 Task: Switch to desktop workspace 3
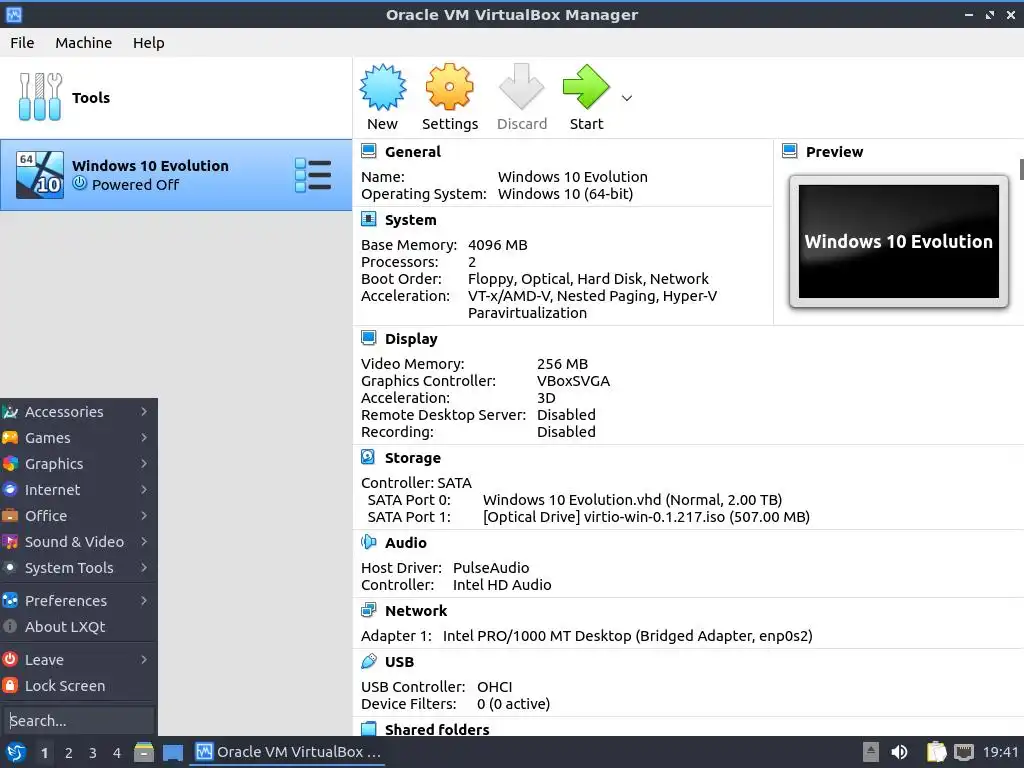93,753
